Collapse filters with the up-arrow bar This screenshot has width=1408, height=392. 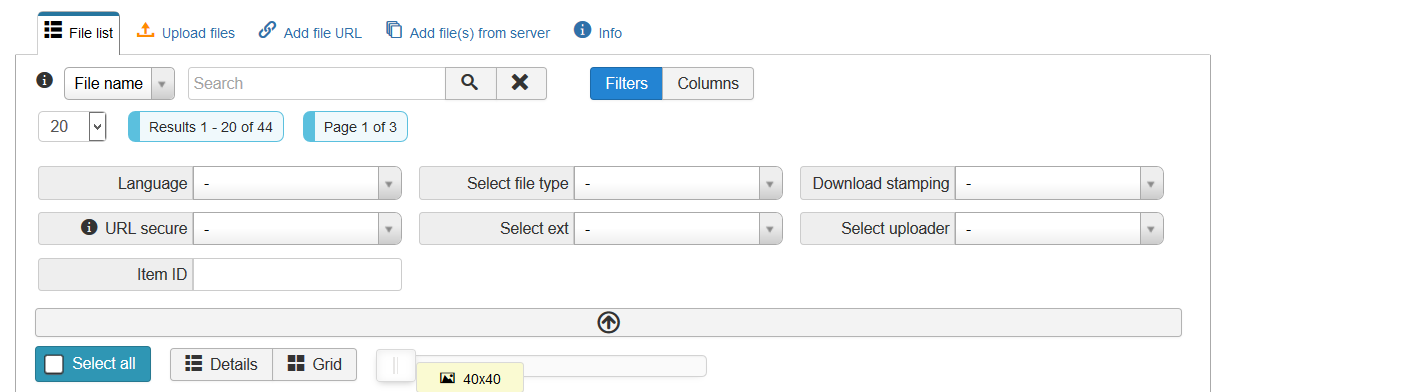[x=608, y=322]
